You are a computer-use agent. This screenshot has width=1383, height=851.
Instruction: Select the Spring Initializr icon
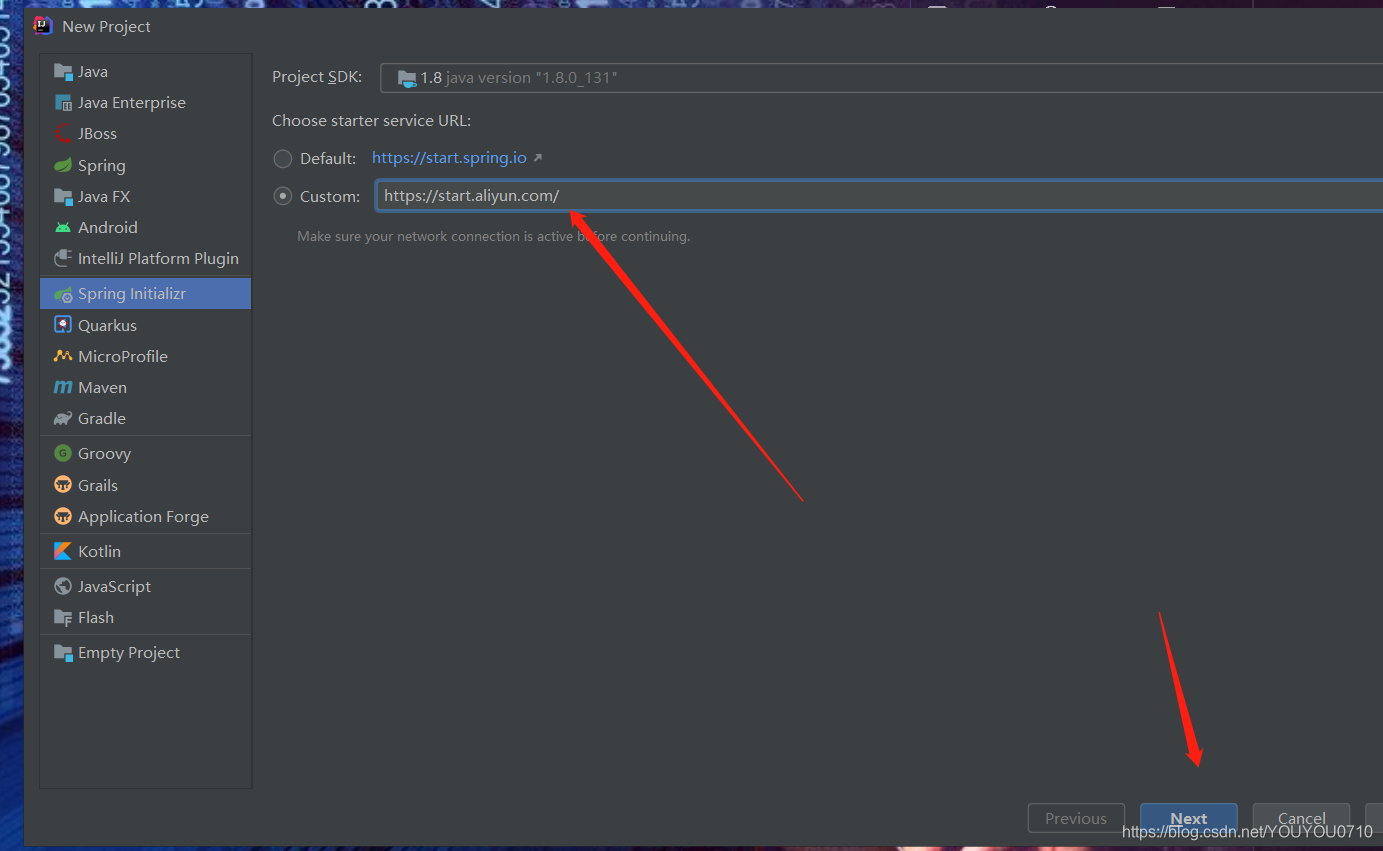(x=63, y=294)
